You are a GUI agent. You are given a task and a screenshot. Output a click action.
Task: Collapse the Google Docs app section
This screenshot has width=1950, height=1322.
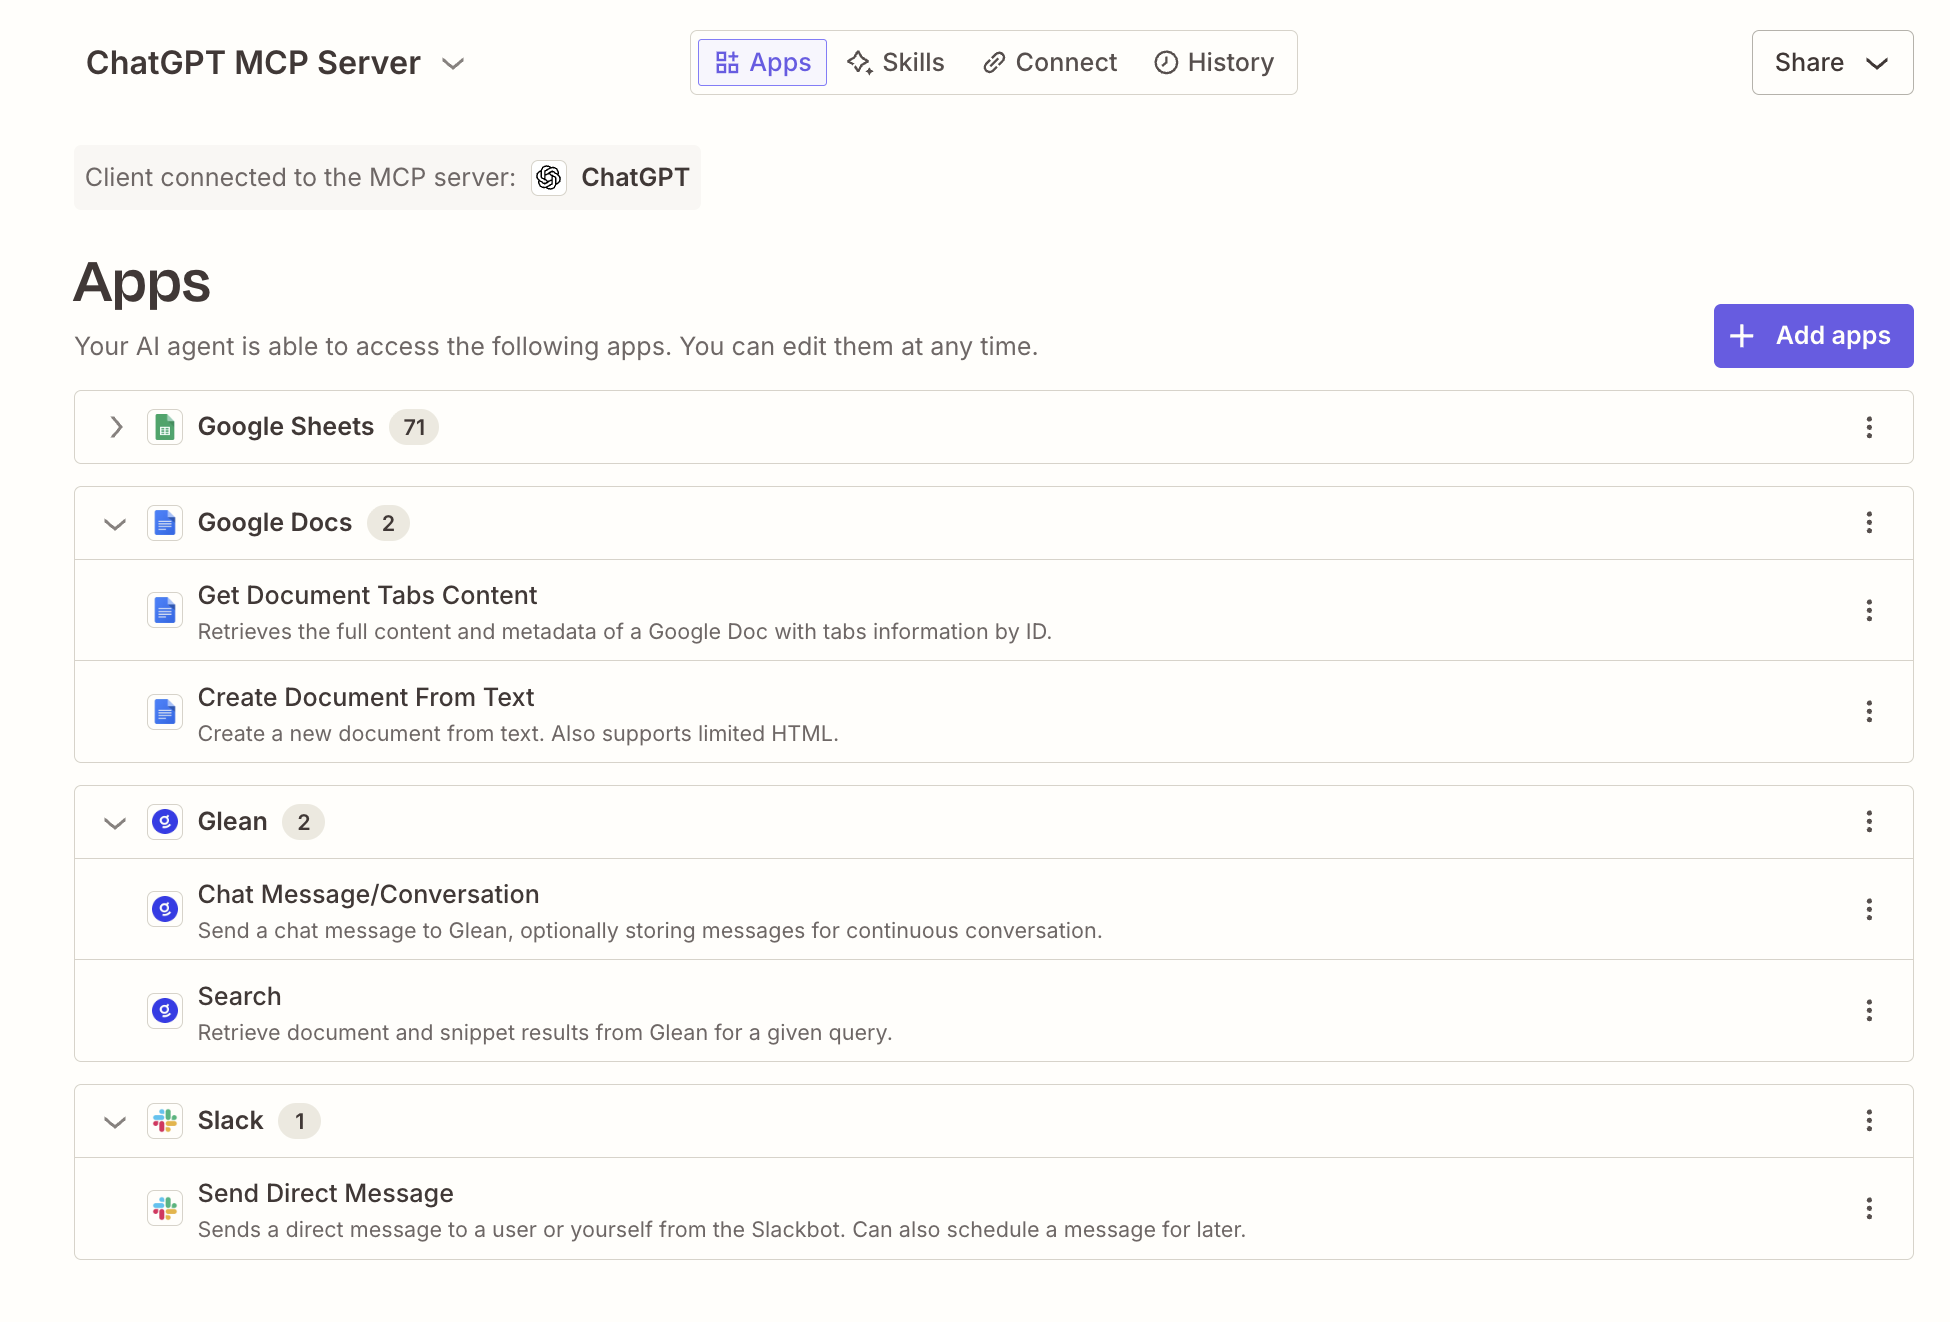point(115,524)
